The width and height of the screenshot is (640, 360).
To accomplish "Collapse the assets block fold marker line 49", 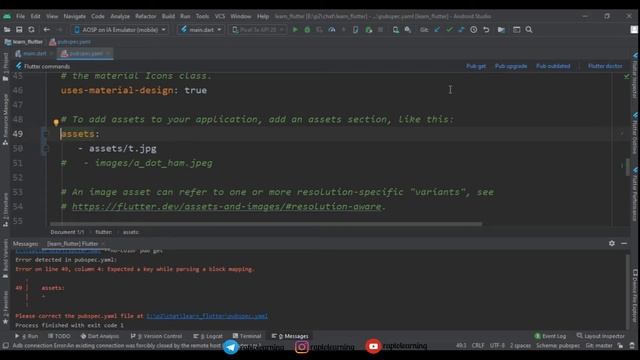I will [45, 133].
